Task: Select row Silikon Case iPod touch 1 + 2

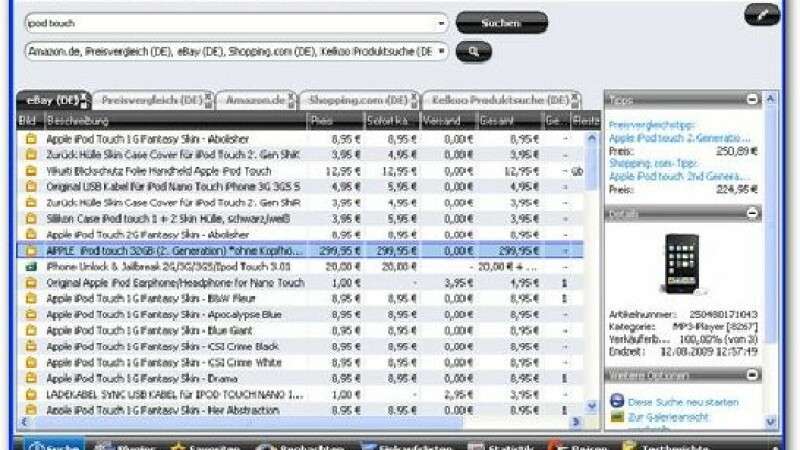Action: 301,218
